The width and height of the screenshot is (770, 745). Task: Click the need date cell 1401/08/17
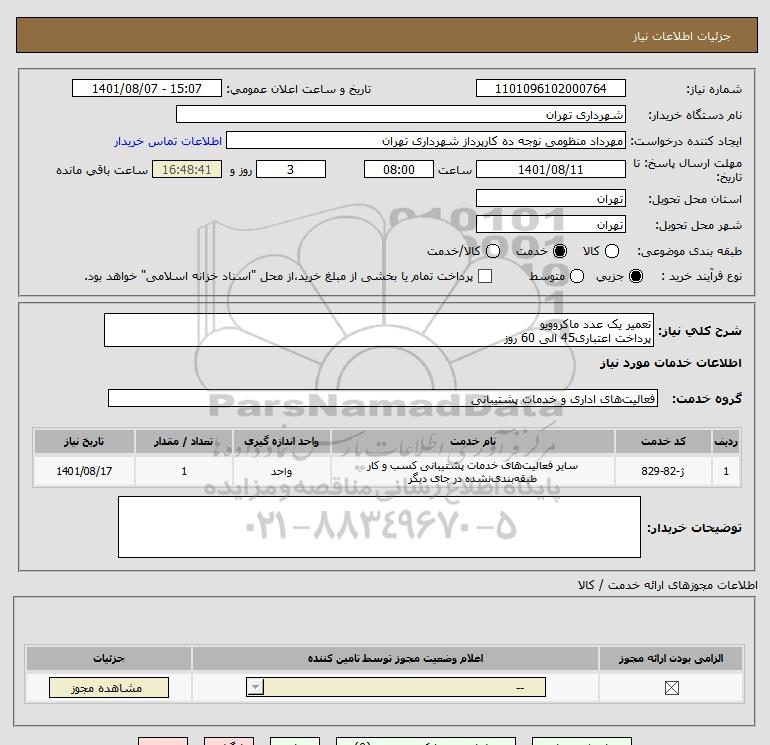pos(84,471)
